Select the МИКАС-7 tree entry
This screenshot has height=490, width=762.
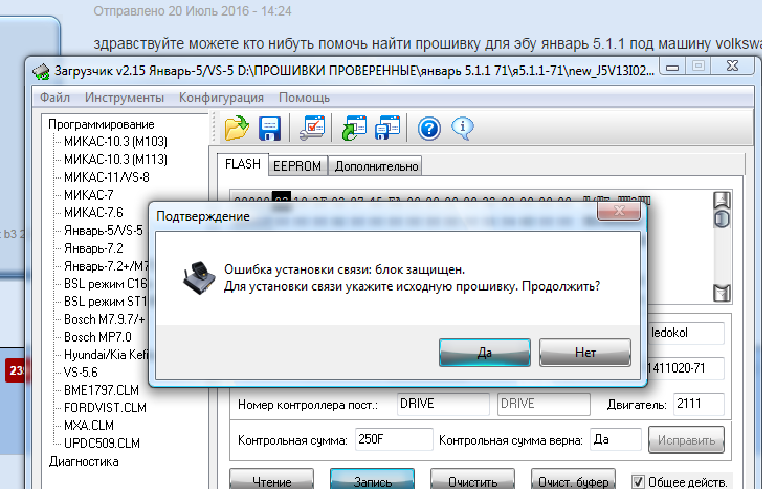(88, 195)
